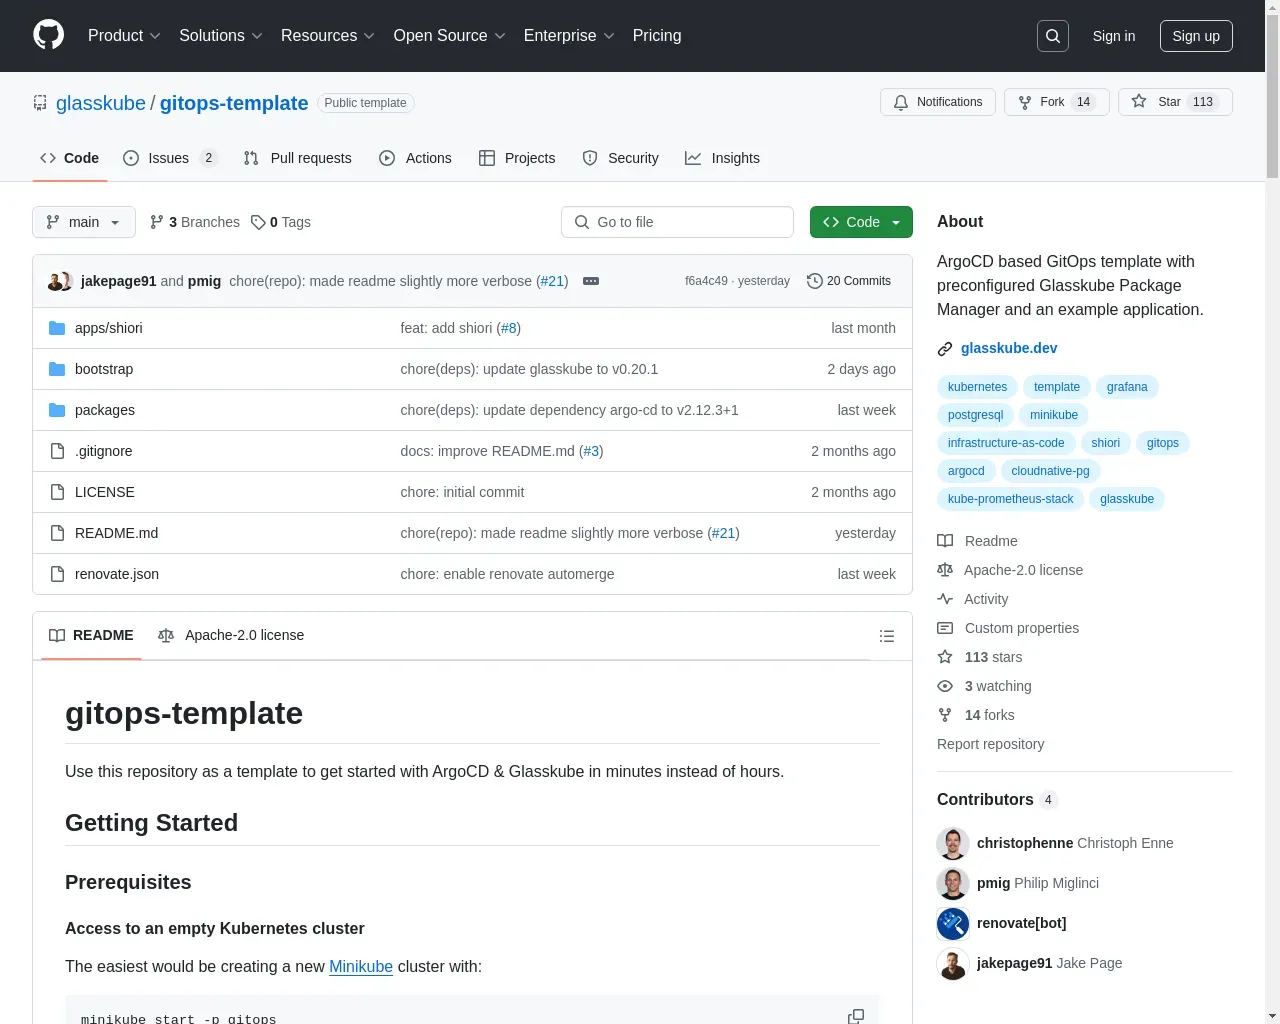
Task: Click the book icon beside Readme
Action: pyautogui.click(x=945, y=541)
